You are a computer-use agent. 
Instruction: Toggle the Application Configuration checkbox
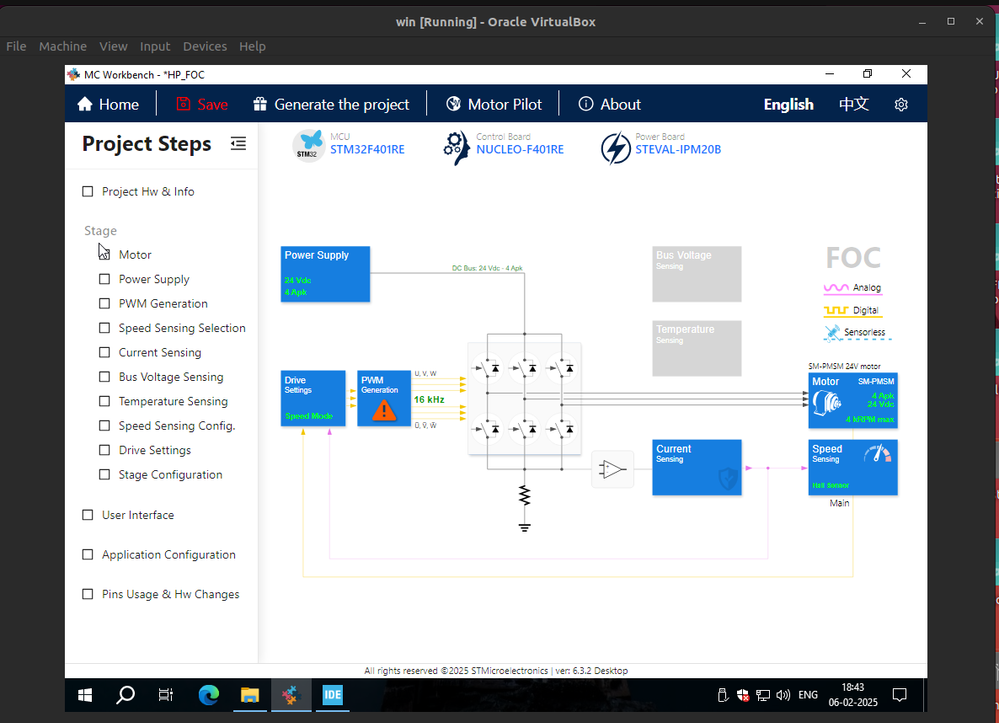tap(88, 555)
